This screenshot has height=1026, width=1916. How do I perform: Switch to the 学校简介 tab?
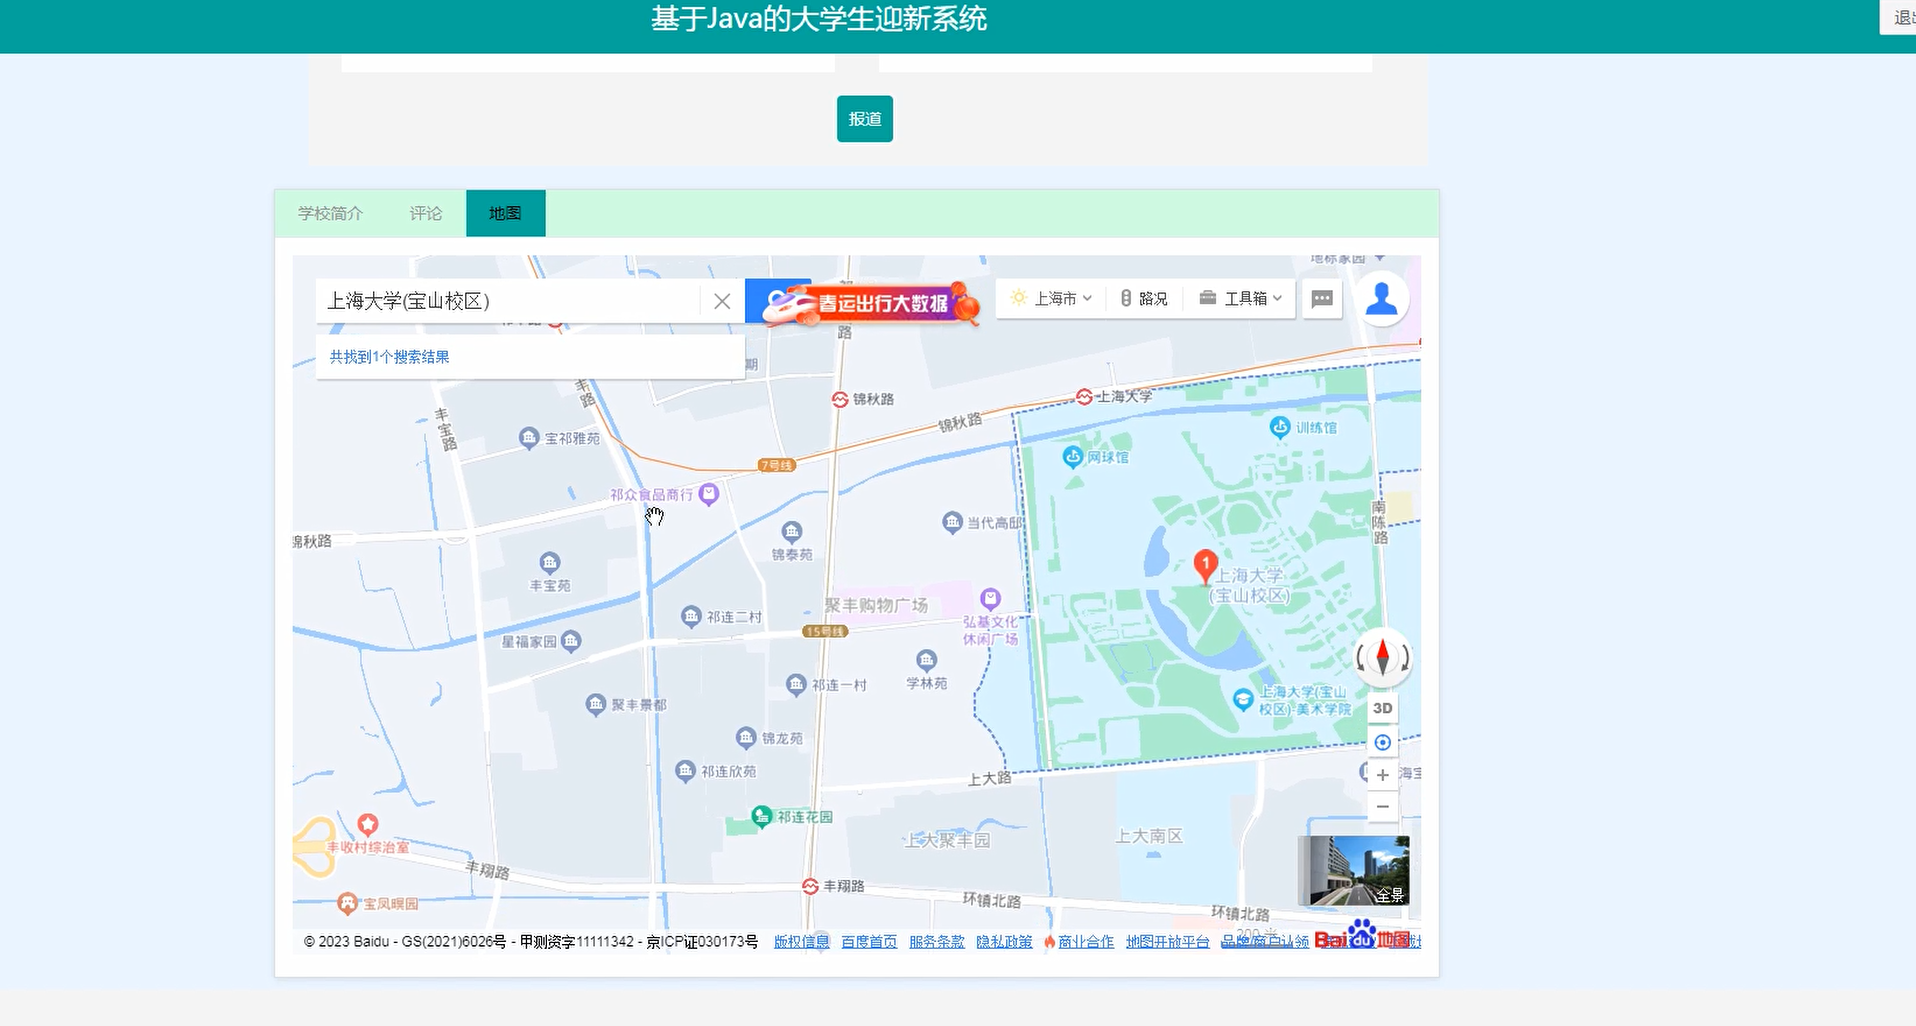[330, 213]
